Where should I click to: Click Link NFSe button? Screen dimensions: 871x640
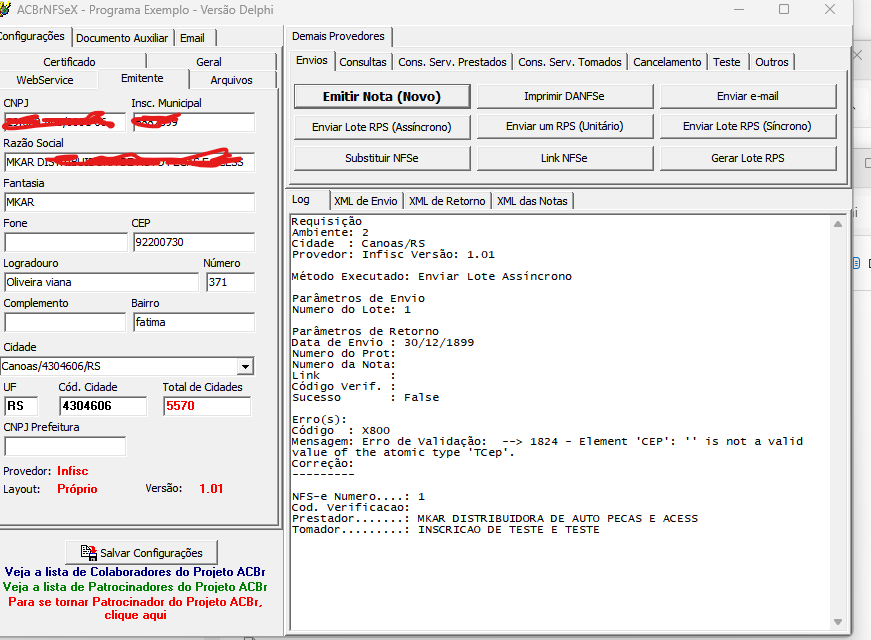(564, 158)
